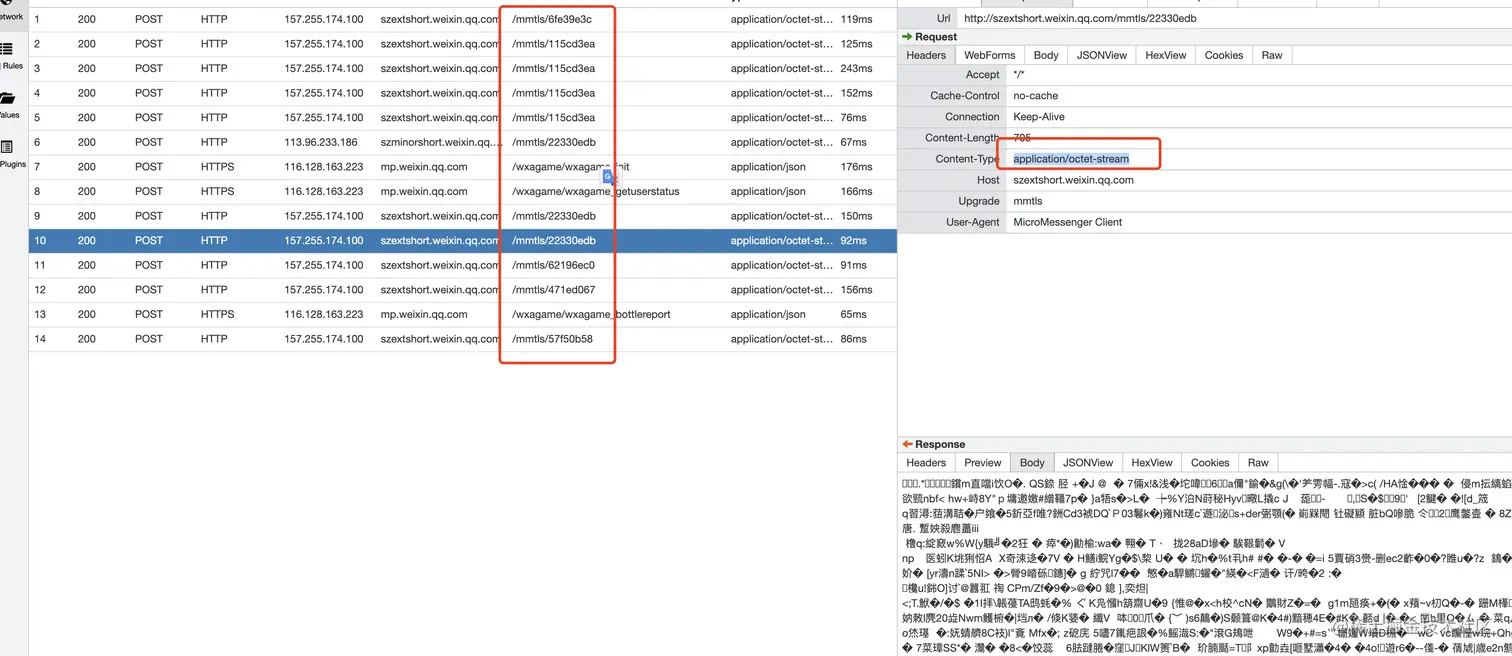Viewport: 1512px width, 656px height.
Task: Open the Values folder icon in sidebar
Action: (x=7, y=98)
